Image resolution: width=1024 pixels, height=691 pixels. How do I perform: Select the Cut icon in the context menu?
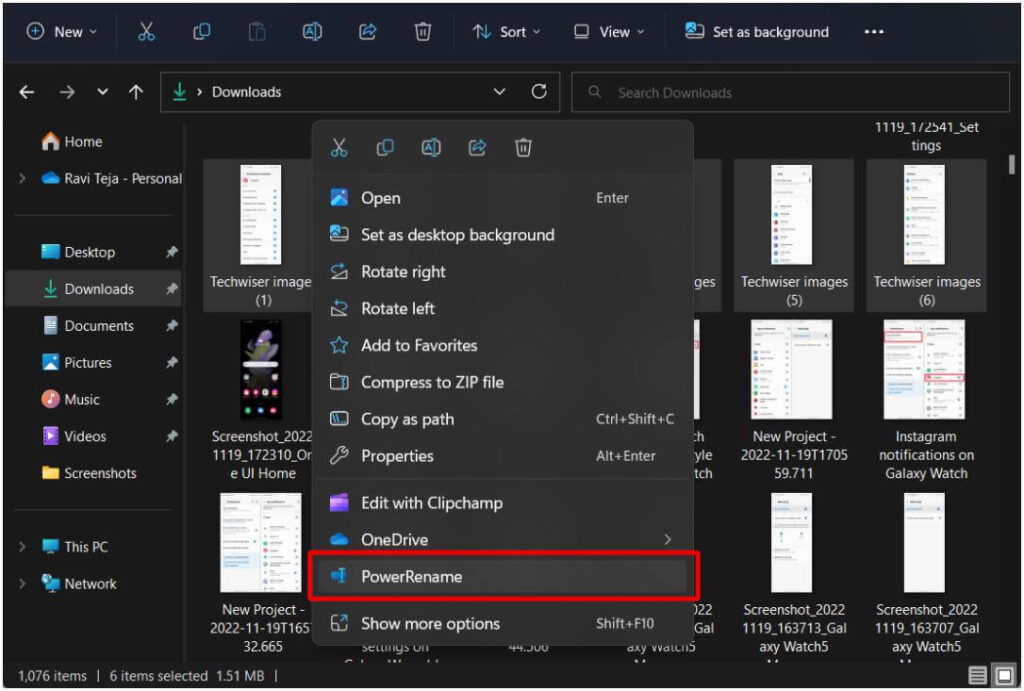pos(339,147)
